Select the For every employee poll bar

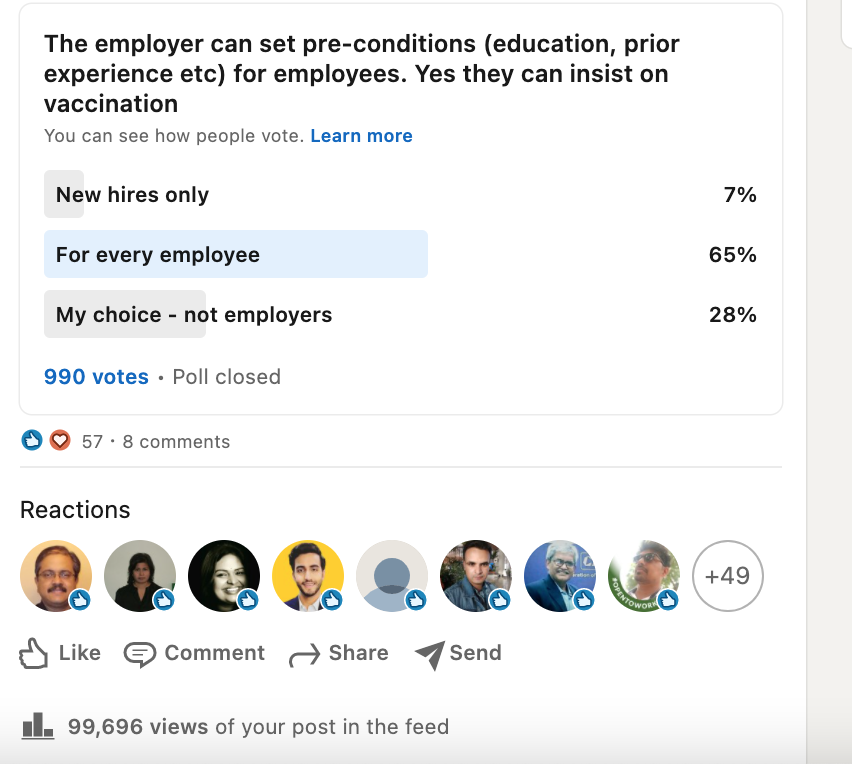235,255
